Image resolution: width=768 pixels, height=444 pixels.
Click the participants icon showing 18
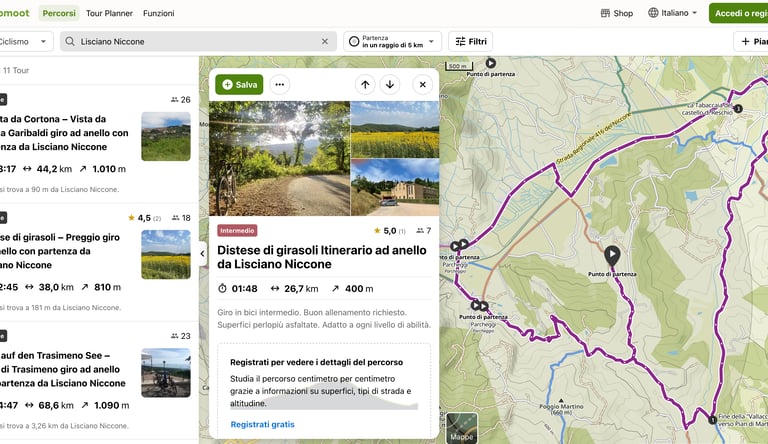(x=175, y=218)
